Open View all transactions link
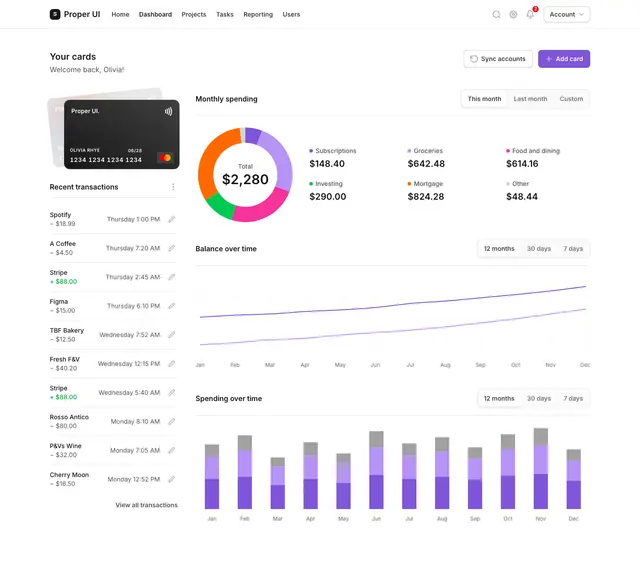 [147, 505]
